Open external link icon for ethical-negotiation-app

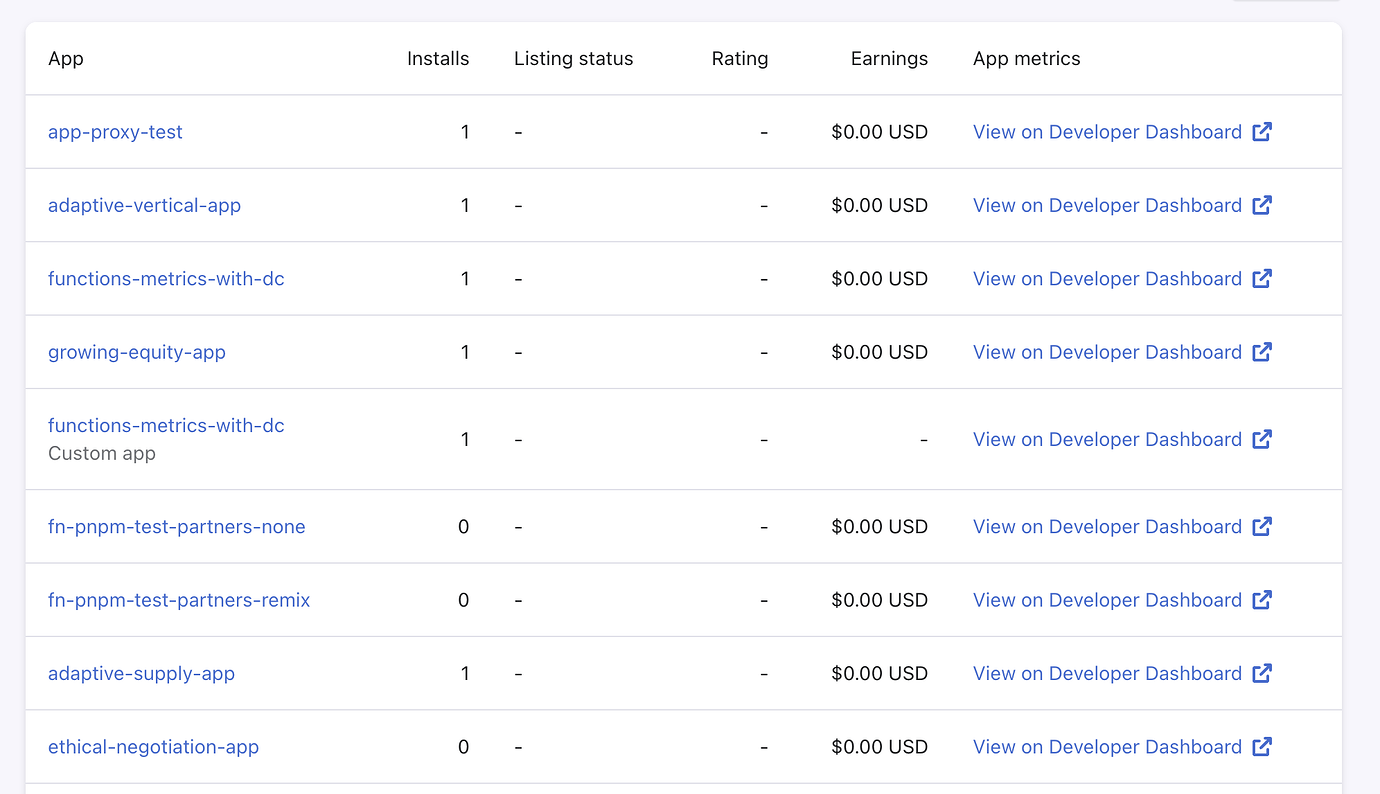(x=1262, y=747)
